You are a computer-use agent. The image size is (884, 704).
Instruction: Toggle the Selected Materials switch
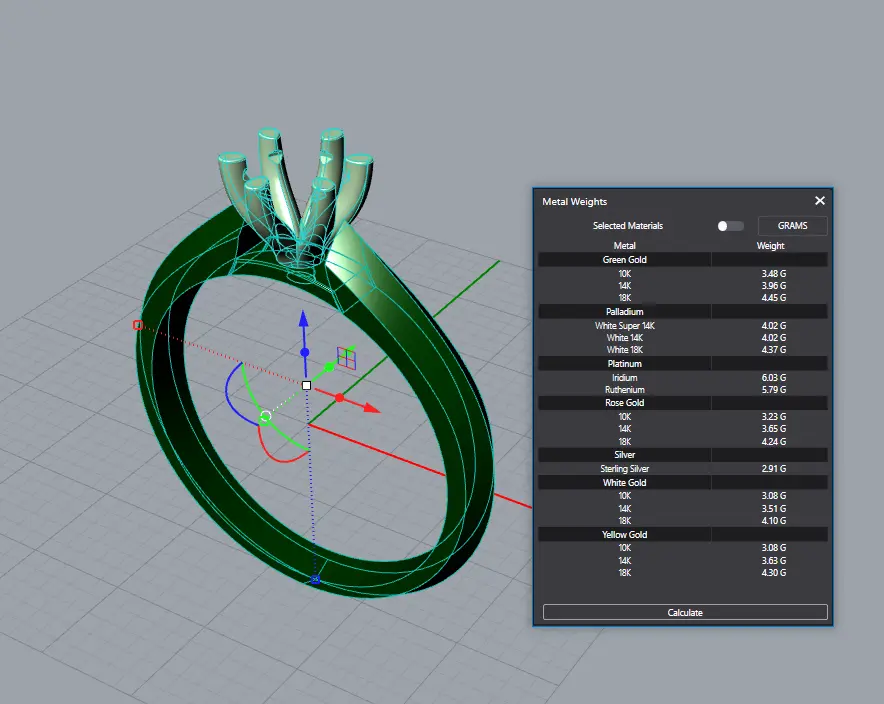tap(730, 226)
